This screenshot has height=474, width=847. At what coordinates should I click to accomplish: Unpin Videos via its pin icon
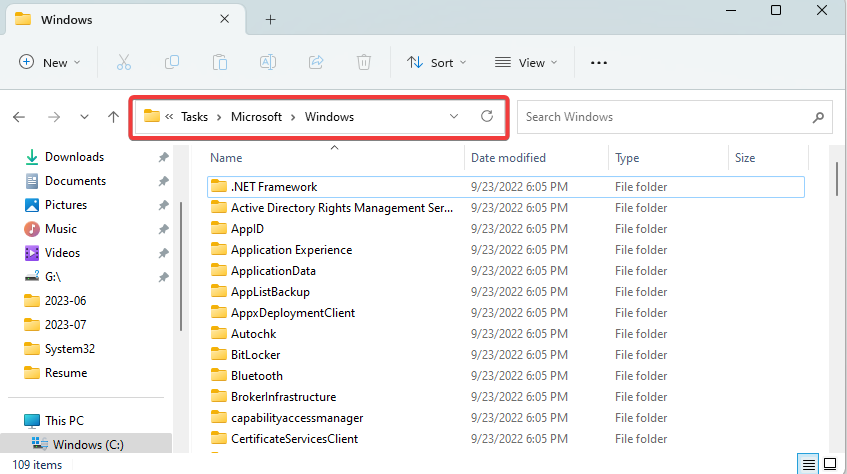pos(163,253)
